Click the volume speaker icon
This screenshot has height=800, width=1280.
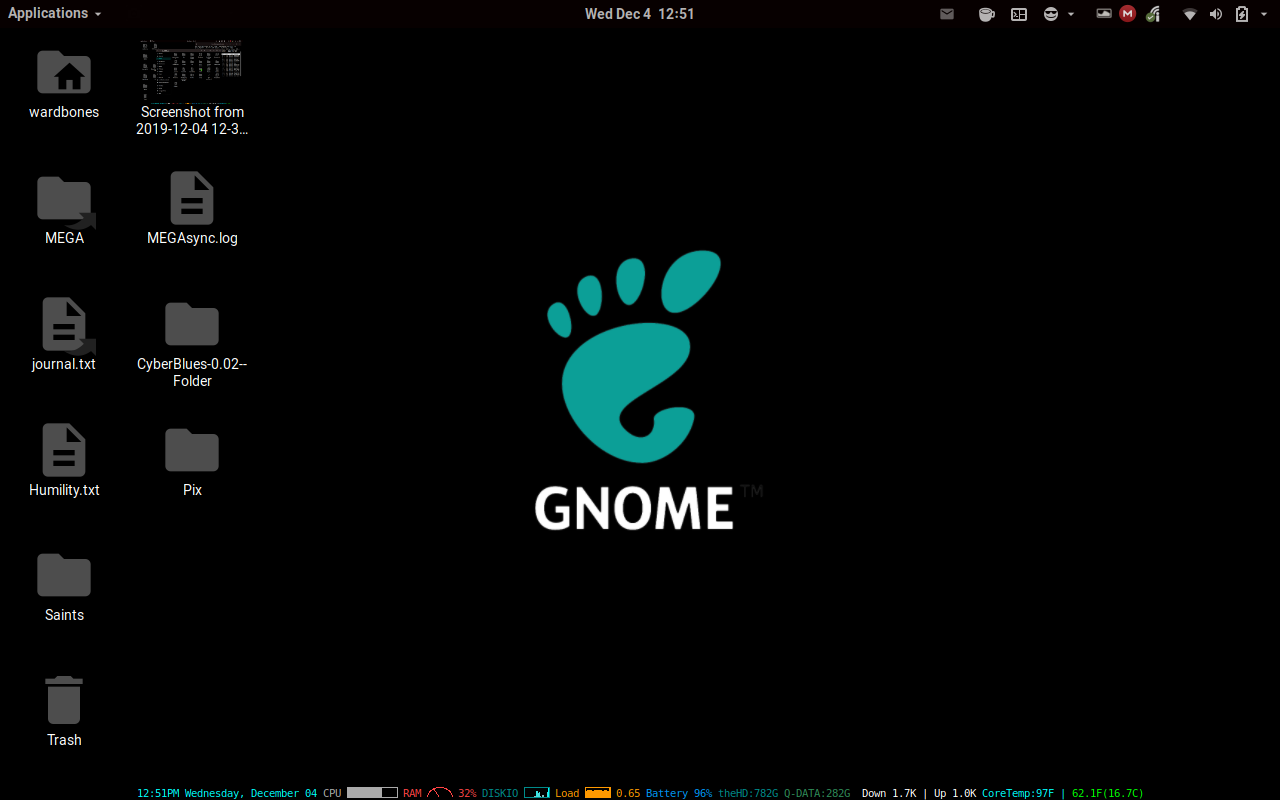[1216, 14]
